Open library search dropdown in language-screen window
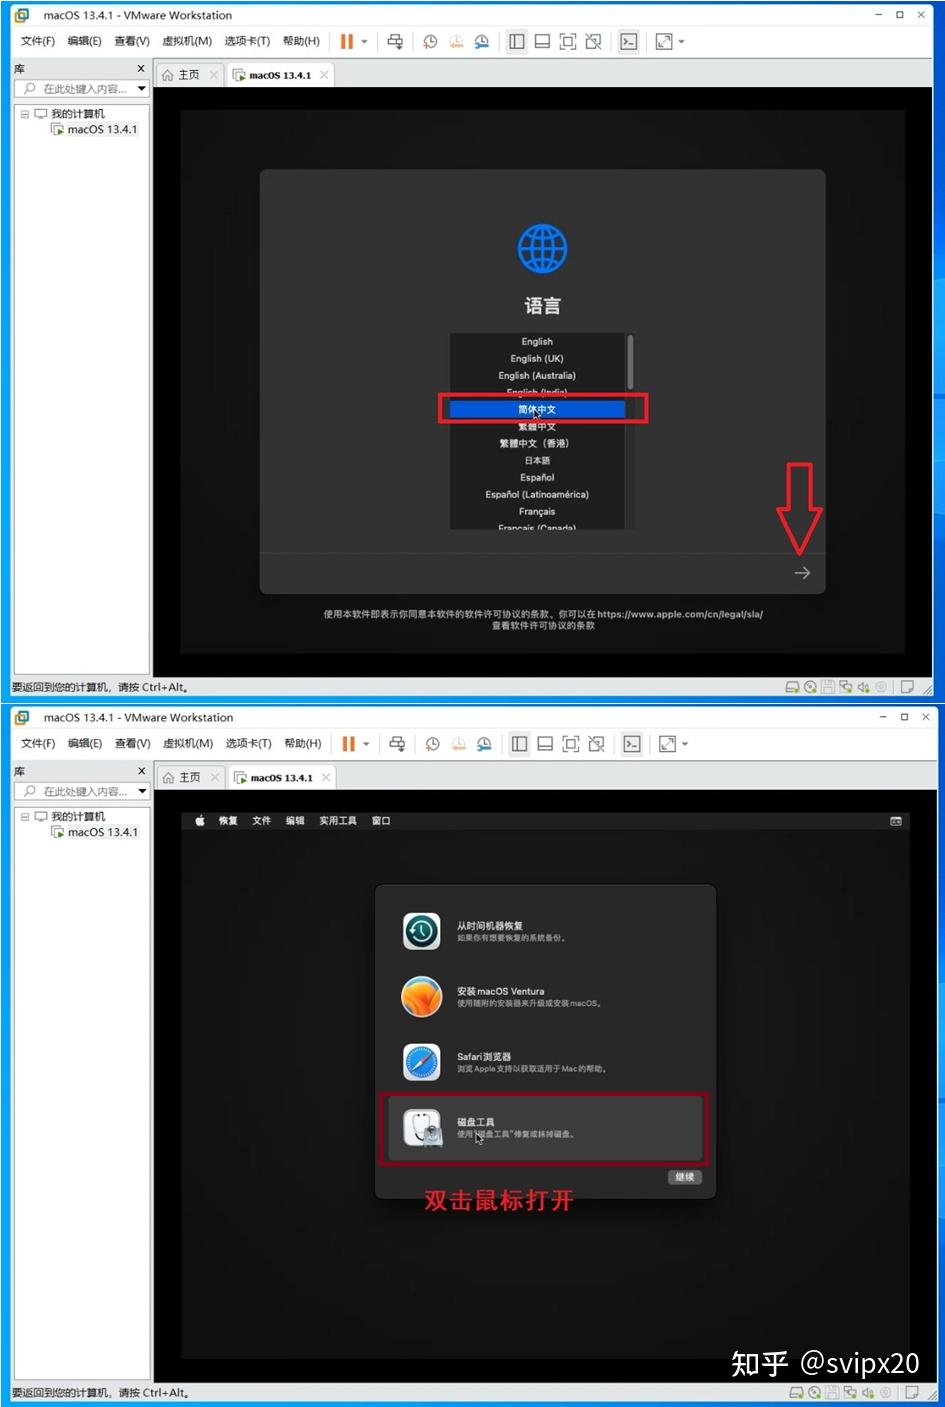 tap(142, 89)
